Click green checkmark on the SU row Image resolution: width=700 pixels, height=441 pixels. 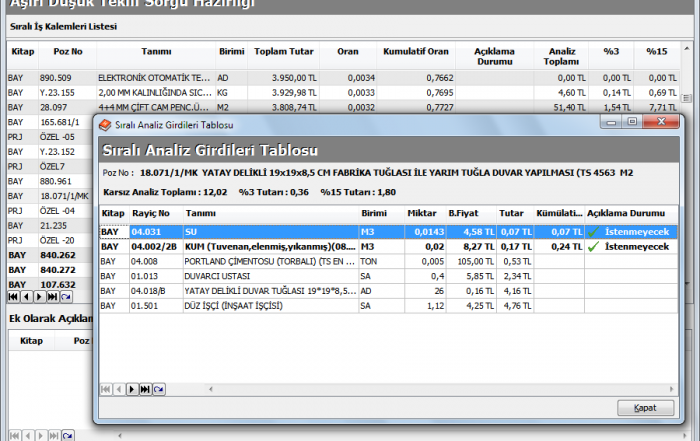click(594, 232)
